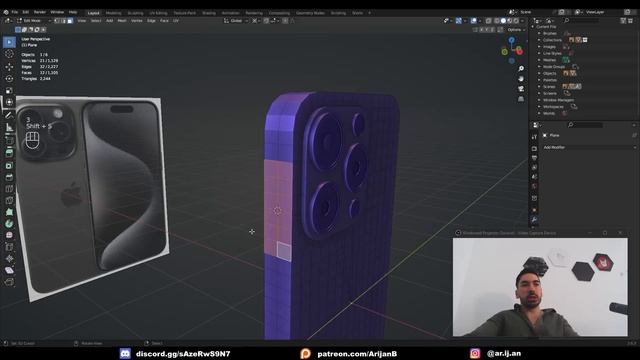Select the 3D Cursor tool
640x360 pixels.
[x=9, y=54]
